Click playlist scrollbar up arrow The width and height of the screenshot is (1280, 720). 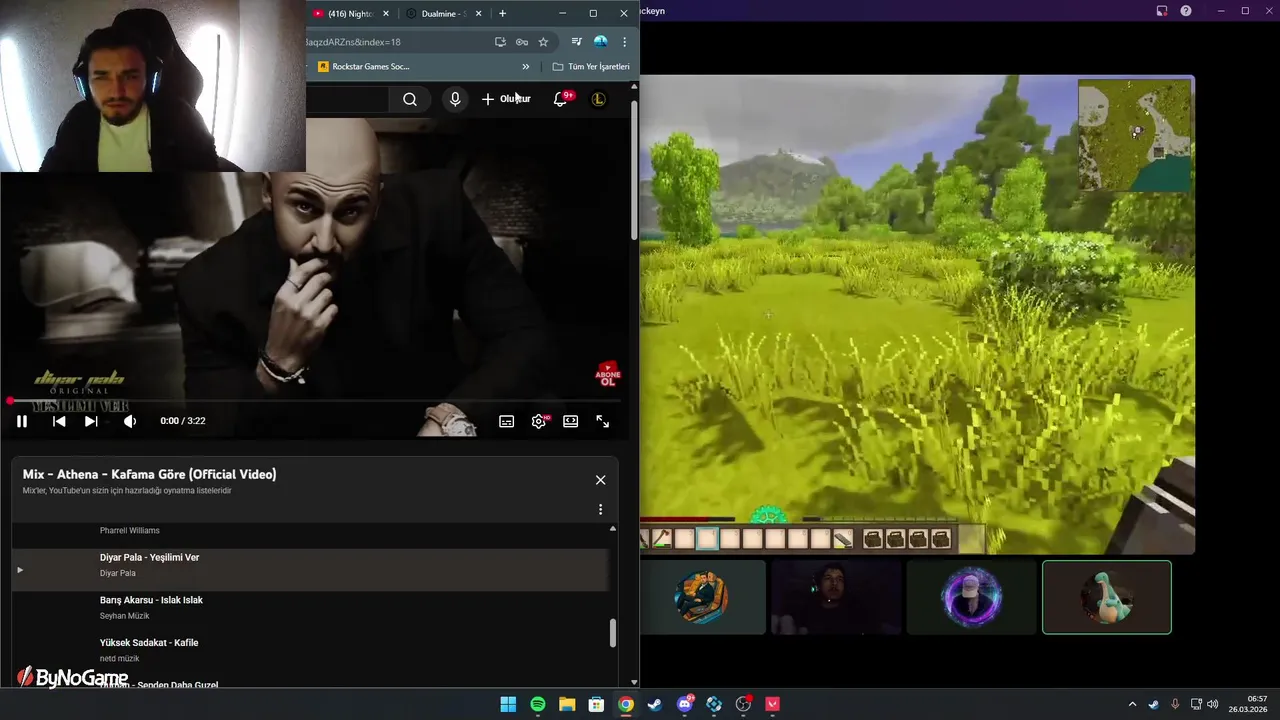613,528
